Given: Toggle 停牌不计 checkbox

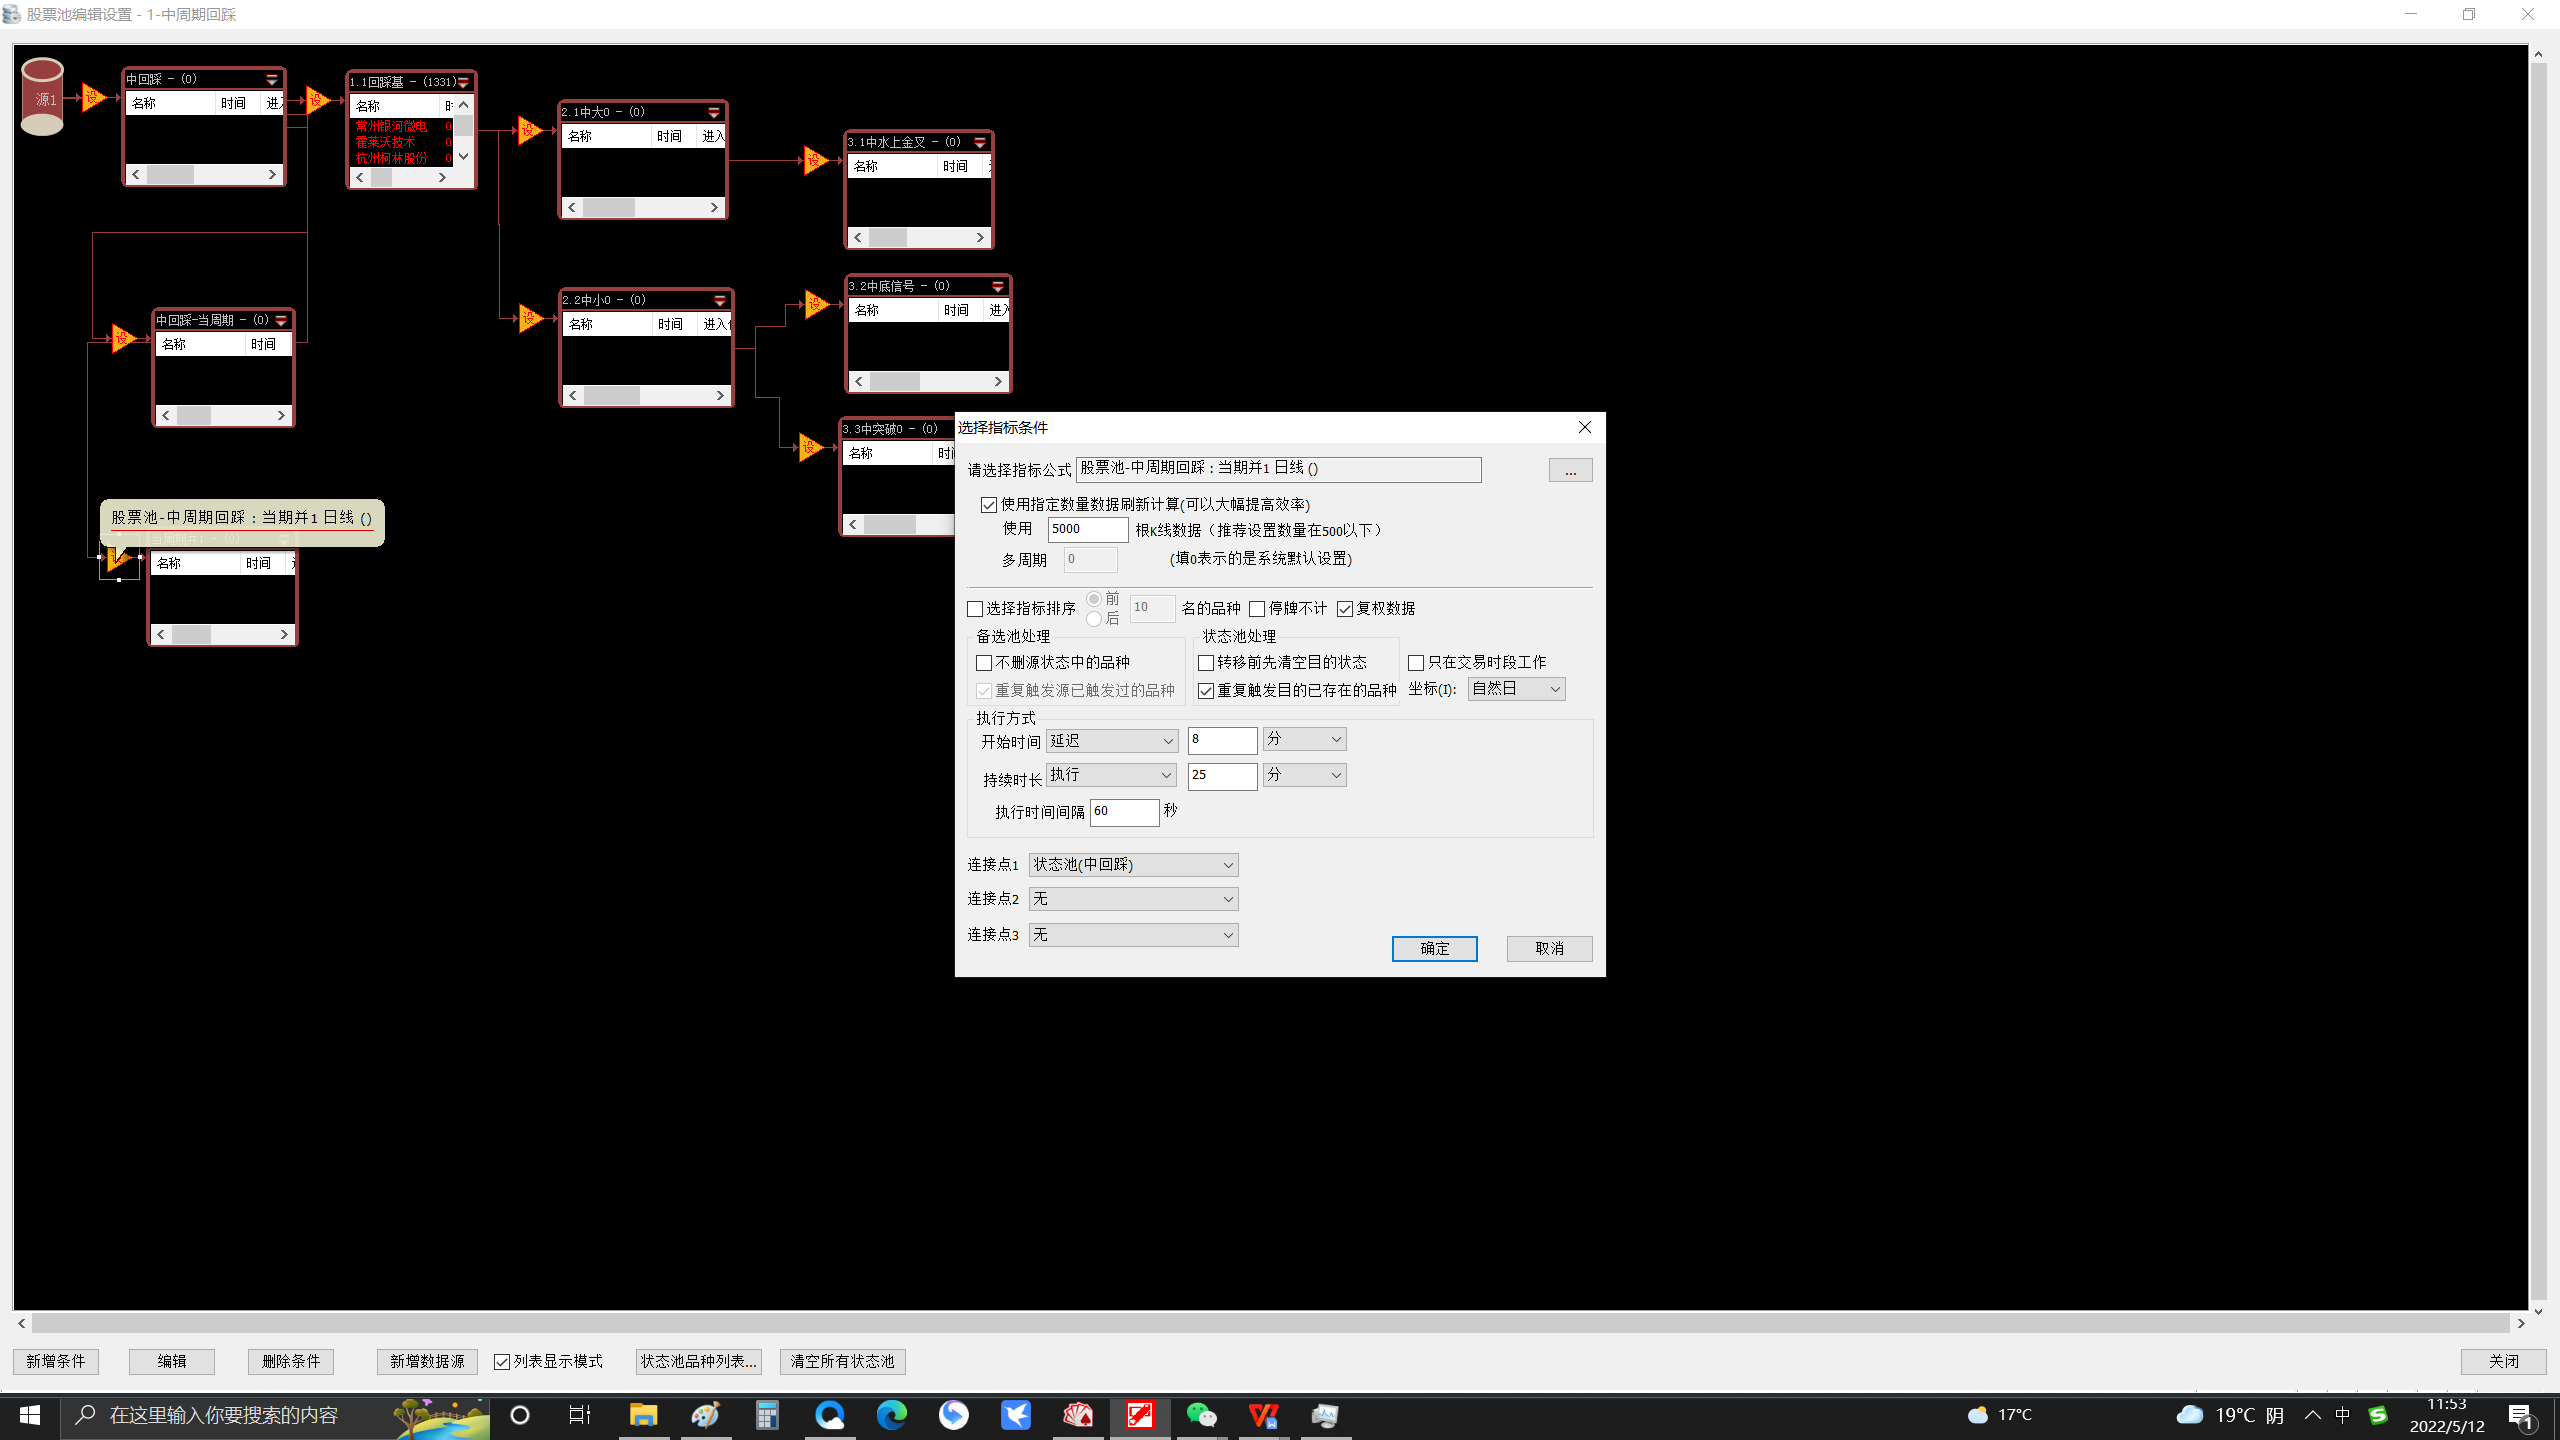Looking at the screenshot, I should 1257,609.
